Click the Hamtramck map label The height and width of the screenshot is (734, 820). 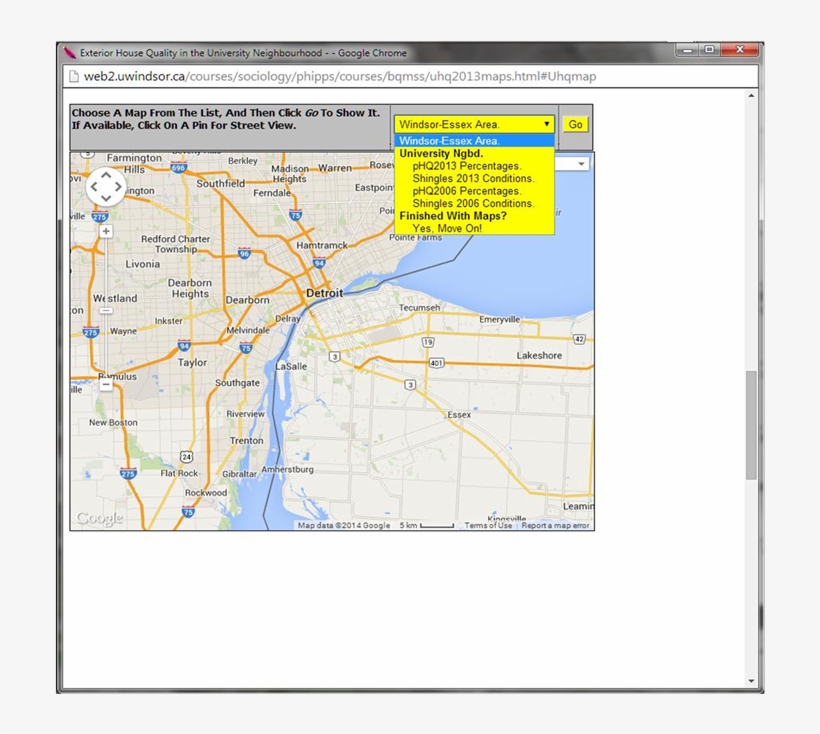click(322, 245)
